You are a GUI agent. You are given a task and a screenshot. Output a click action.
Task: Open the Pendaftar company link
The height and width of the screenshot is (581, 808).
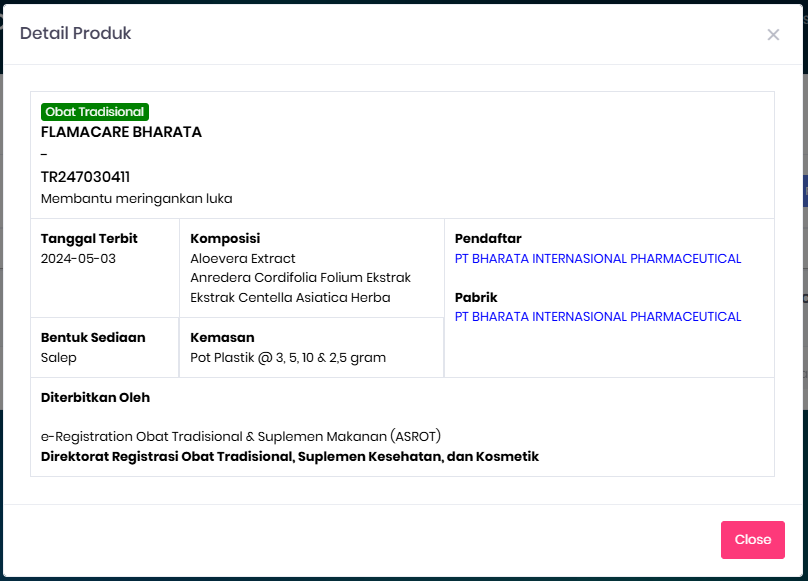point(597,259)
